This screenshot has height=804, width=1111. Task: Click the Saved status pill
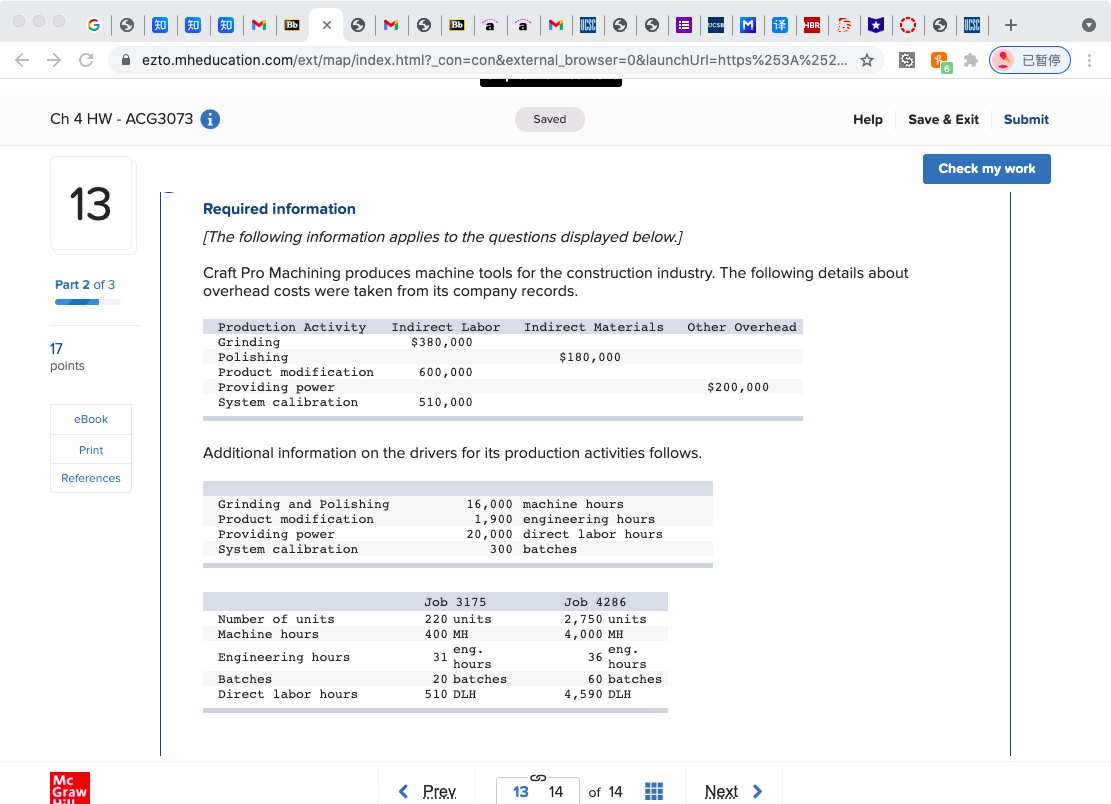click(550, 119)
